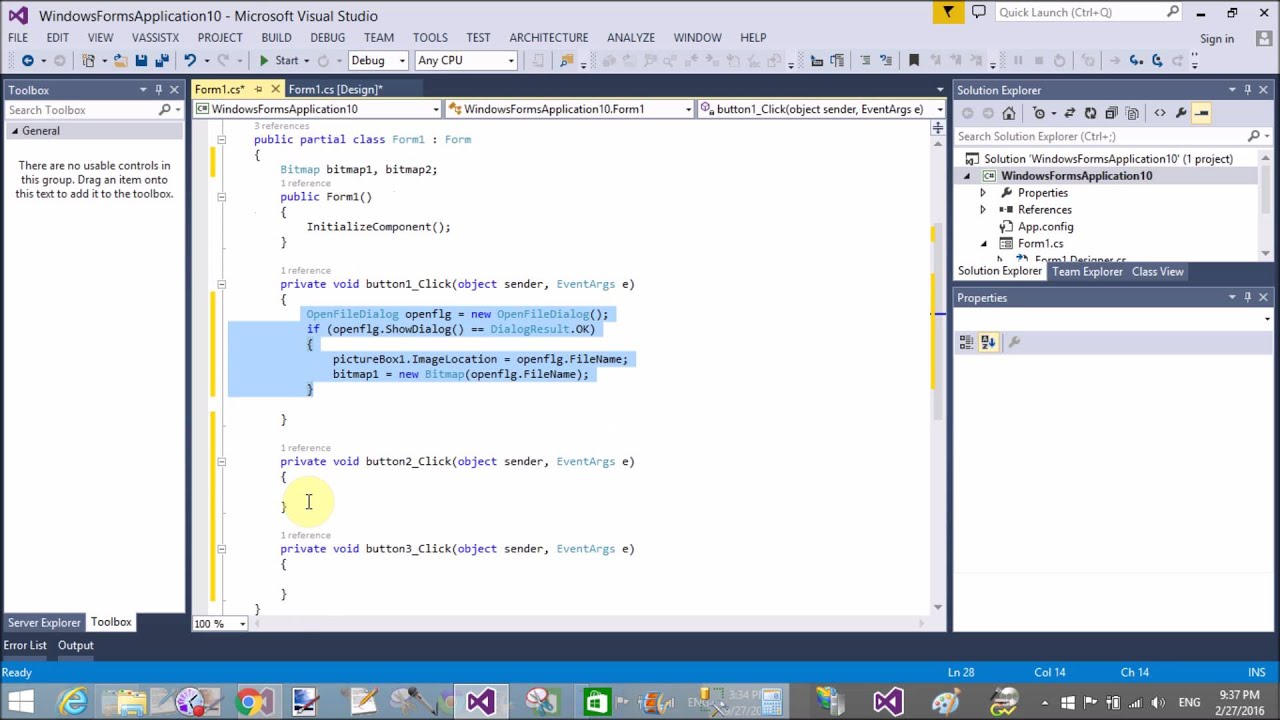The image size is (1280, 720).
Task: Click the Navigate Backward toolbar icon
Action: [28, 60]
